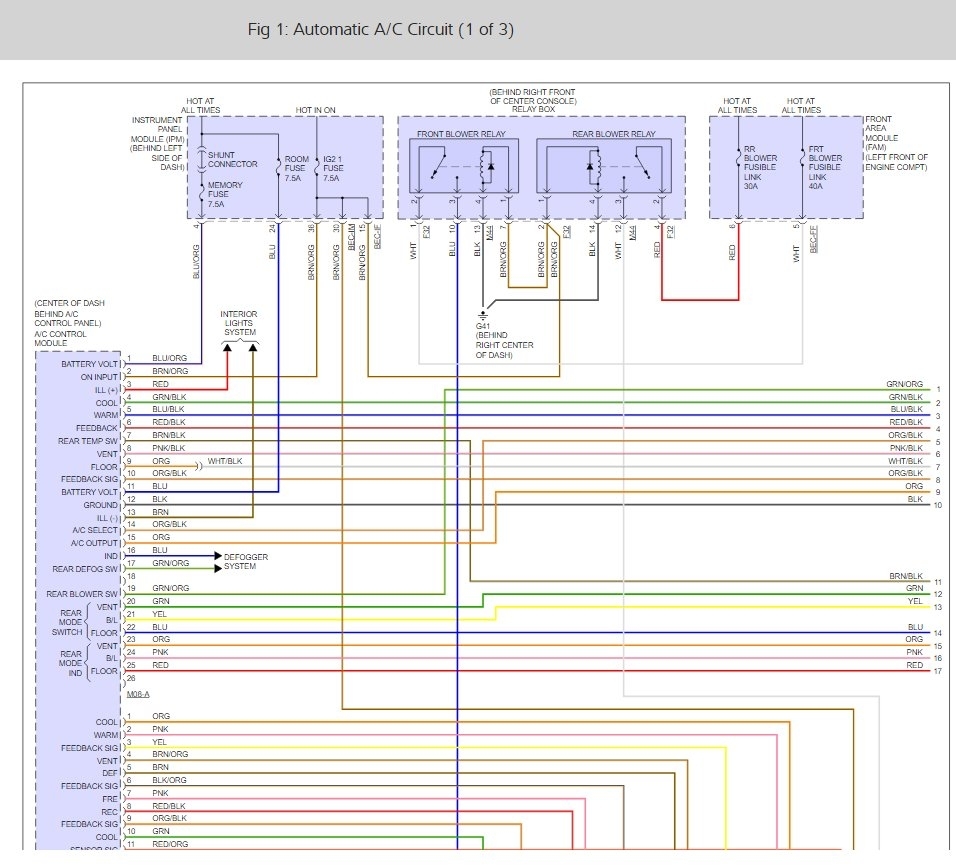The width and height of the screenshot is (956, 868).
Task: Open the BEC-IE connector reference
Action: click(x=377, y=236)
